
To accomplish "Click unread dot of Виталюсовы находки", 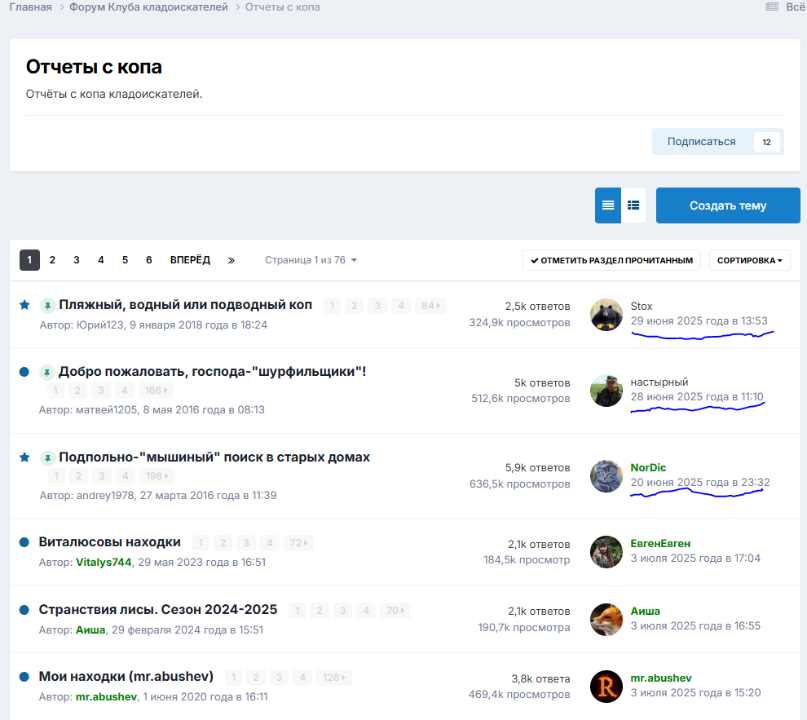I will click(x=24, y=542).
